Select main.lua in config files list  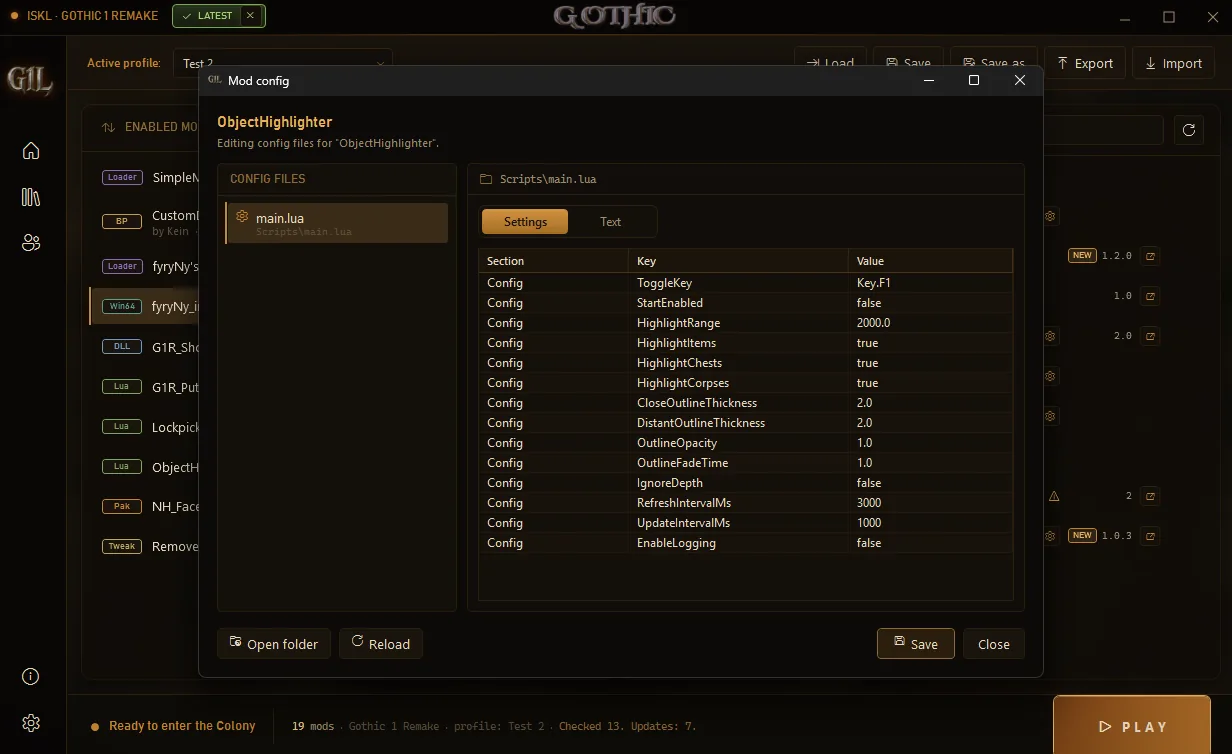337,224
